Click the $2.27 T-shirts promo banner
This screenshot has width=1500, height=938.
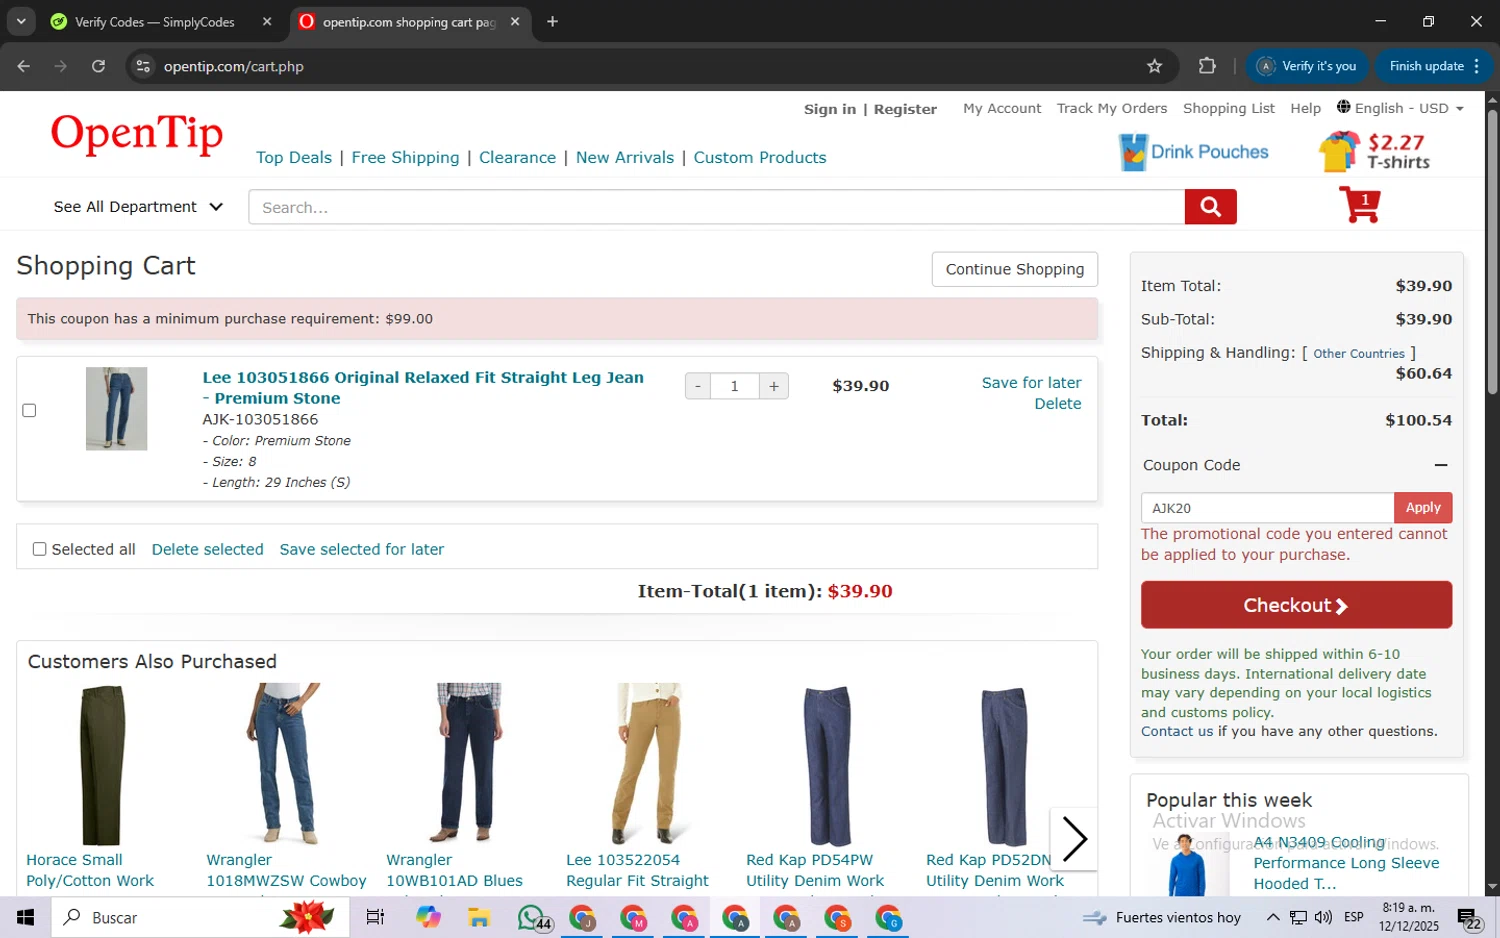point(1375,152)
